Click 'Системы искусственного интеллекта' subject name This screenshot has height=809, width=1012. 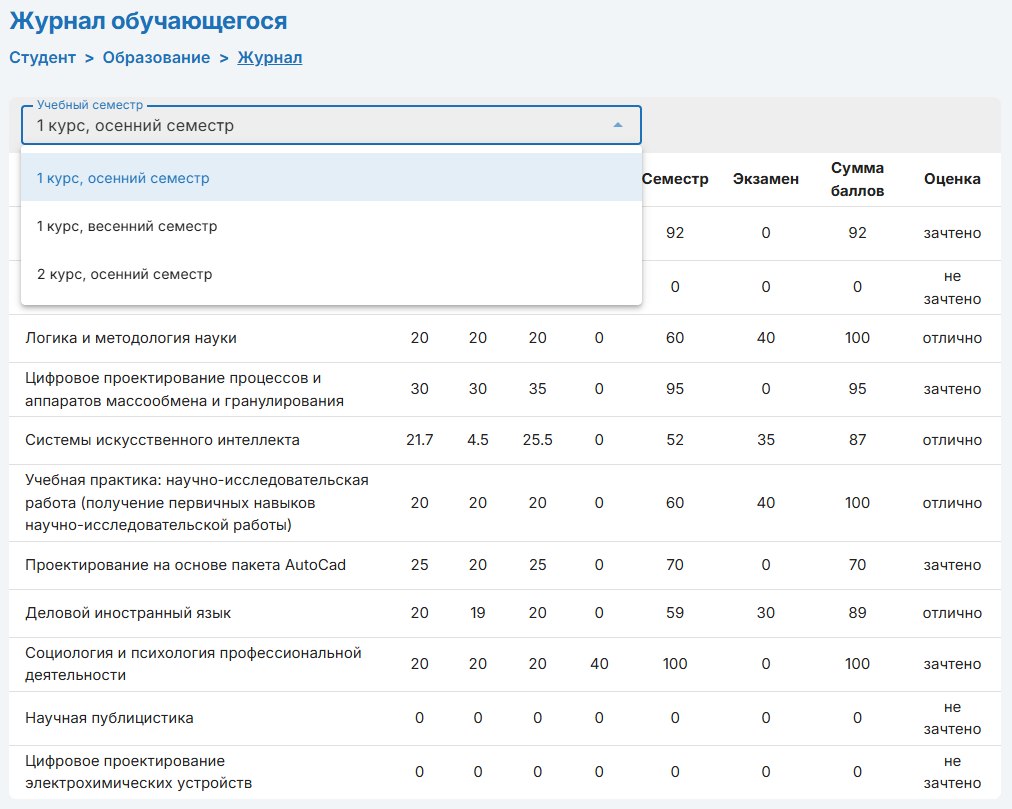[162, 440]
